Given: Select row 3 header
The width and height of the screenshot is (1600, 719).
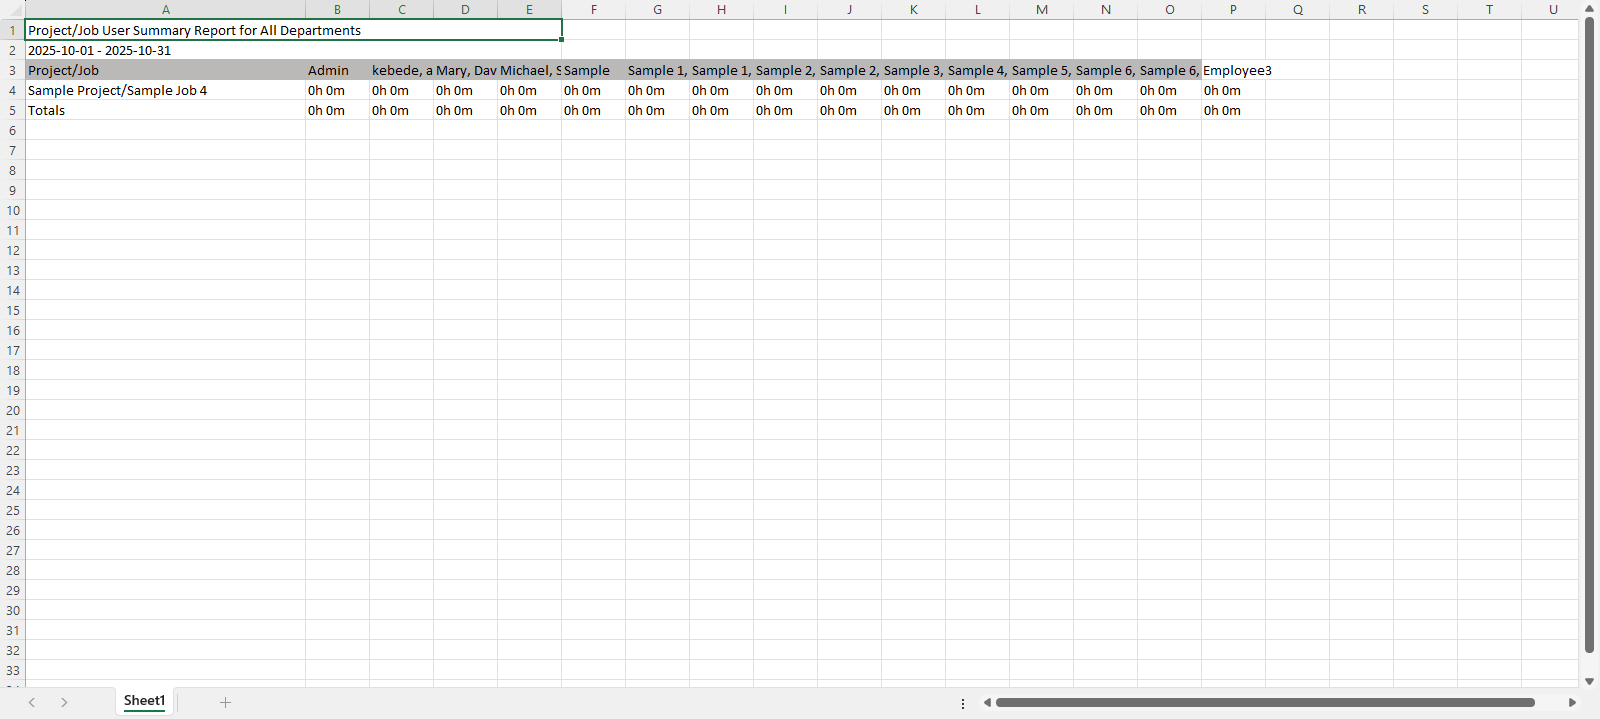Looking at the screenshot, I should click(x=12, y=71).
